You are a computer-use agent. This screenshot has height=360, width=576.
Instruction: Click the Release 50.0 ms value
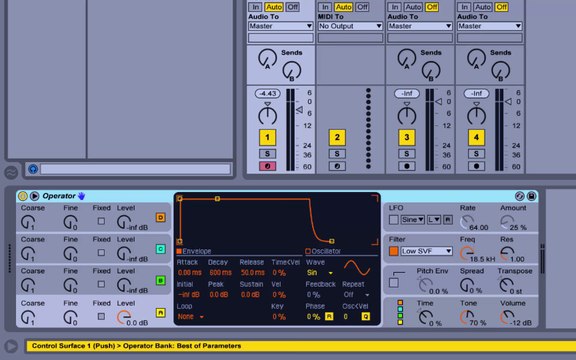pos(252,273)
